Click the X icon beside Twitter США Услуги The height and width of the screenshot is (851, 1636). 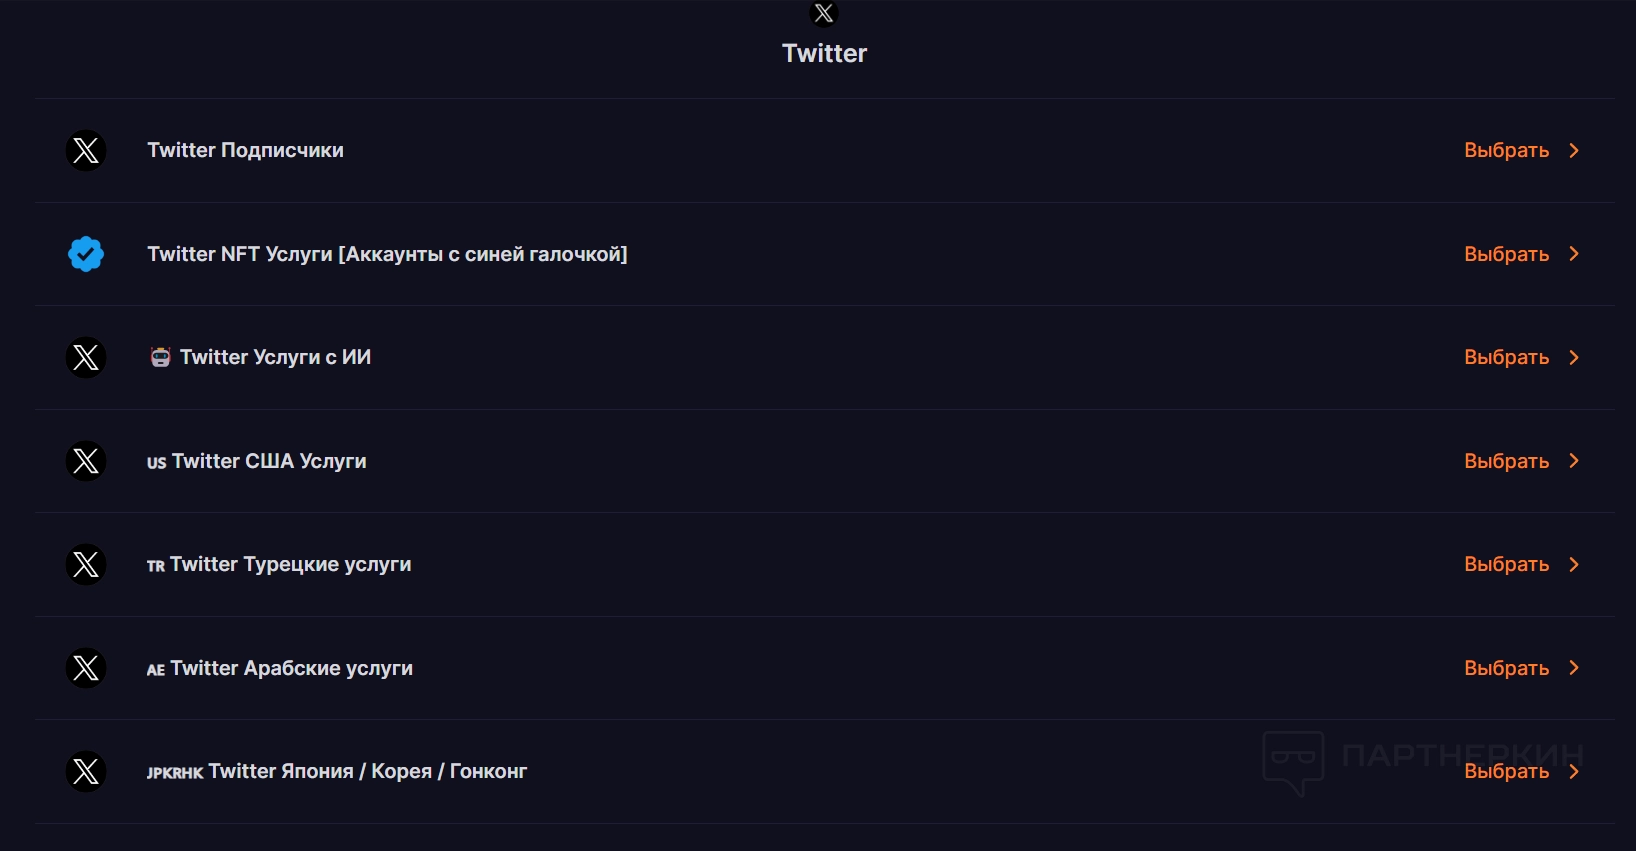coord(86,461)
